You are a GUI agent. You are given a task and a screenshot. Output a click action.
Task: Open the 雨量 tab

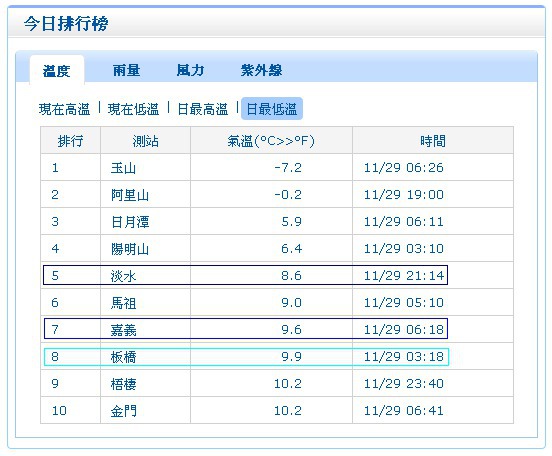[x=126, y=70]
